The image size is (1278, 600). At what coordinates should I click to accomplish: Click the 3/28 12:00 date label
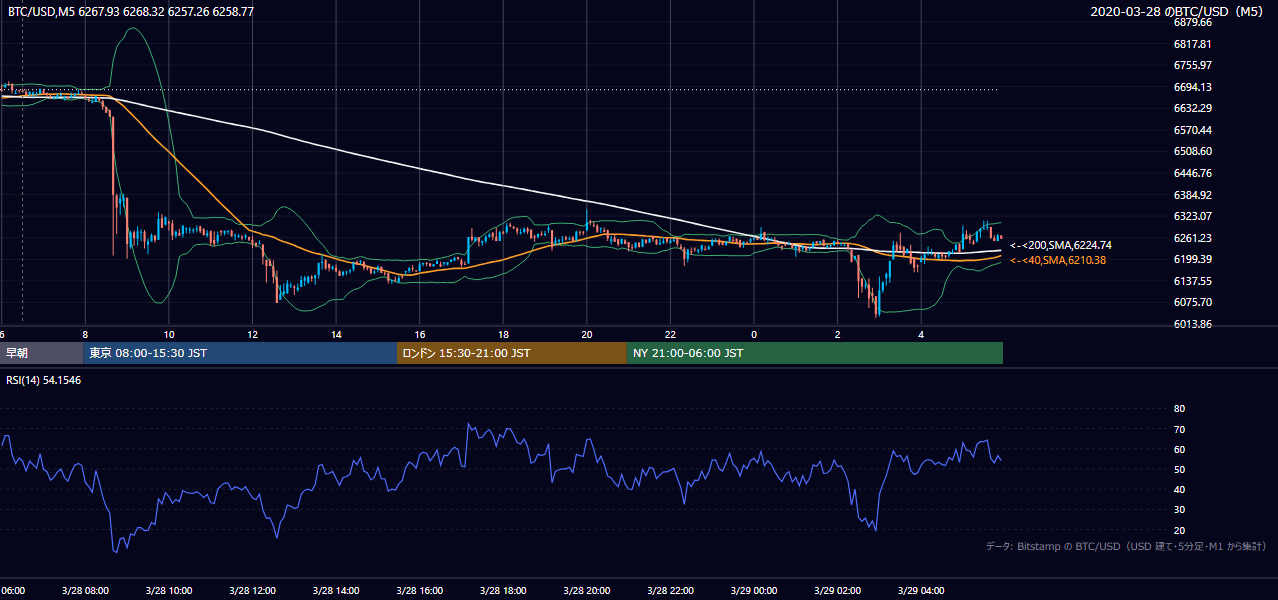(252, 590)
